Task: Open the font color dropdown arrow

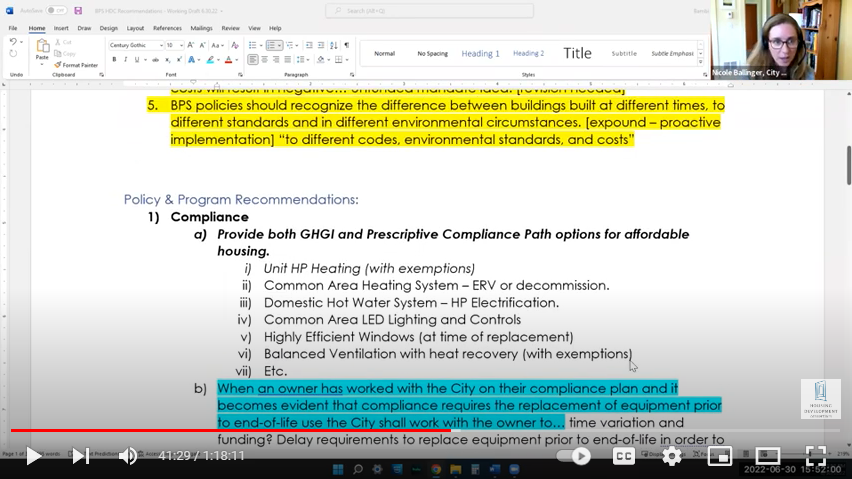Action: 237,60
